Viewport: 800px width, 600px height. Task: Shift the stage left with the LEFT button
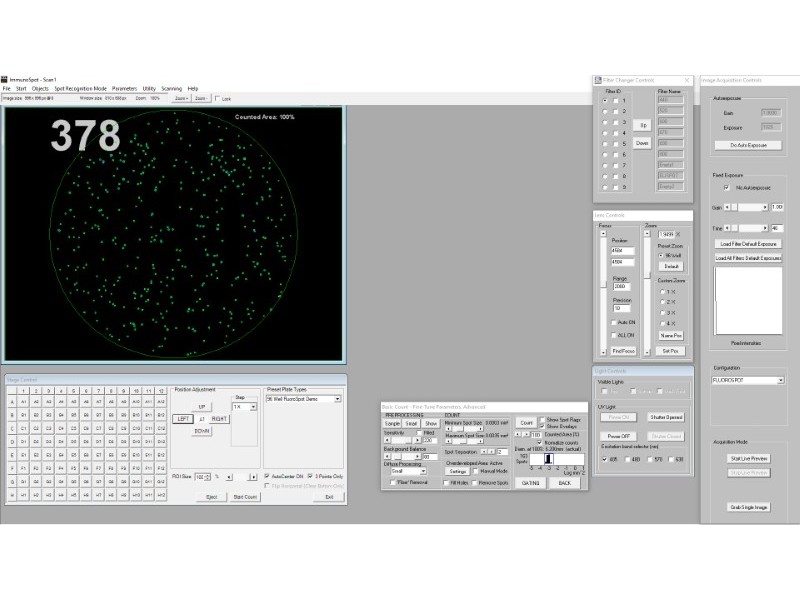tap(184, 419)
